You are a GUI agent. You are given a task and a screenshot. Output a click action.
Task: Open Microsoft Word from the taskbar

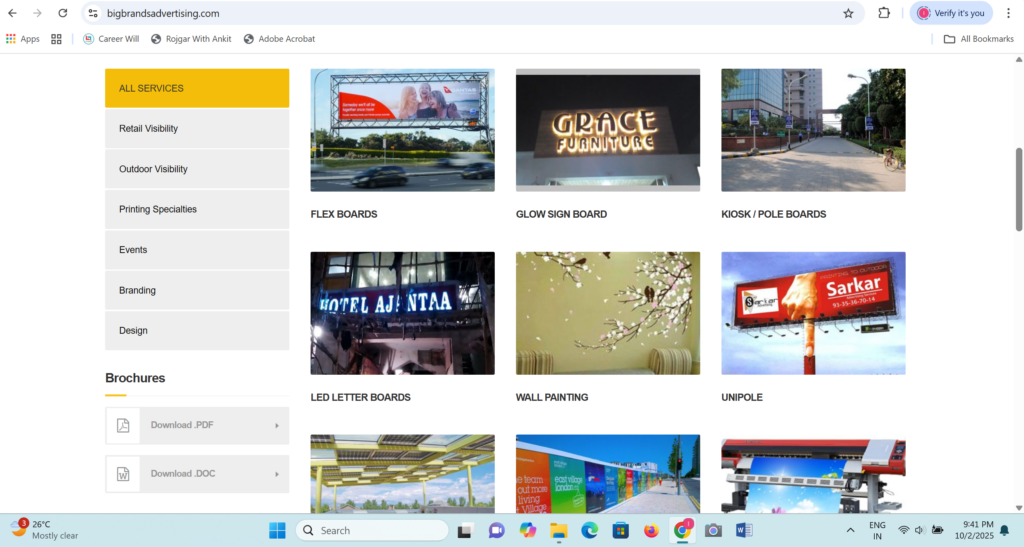744,531
